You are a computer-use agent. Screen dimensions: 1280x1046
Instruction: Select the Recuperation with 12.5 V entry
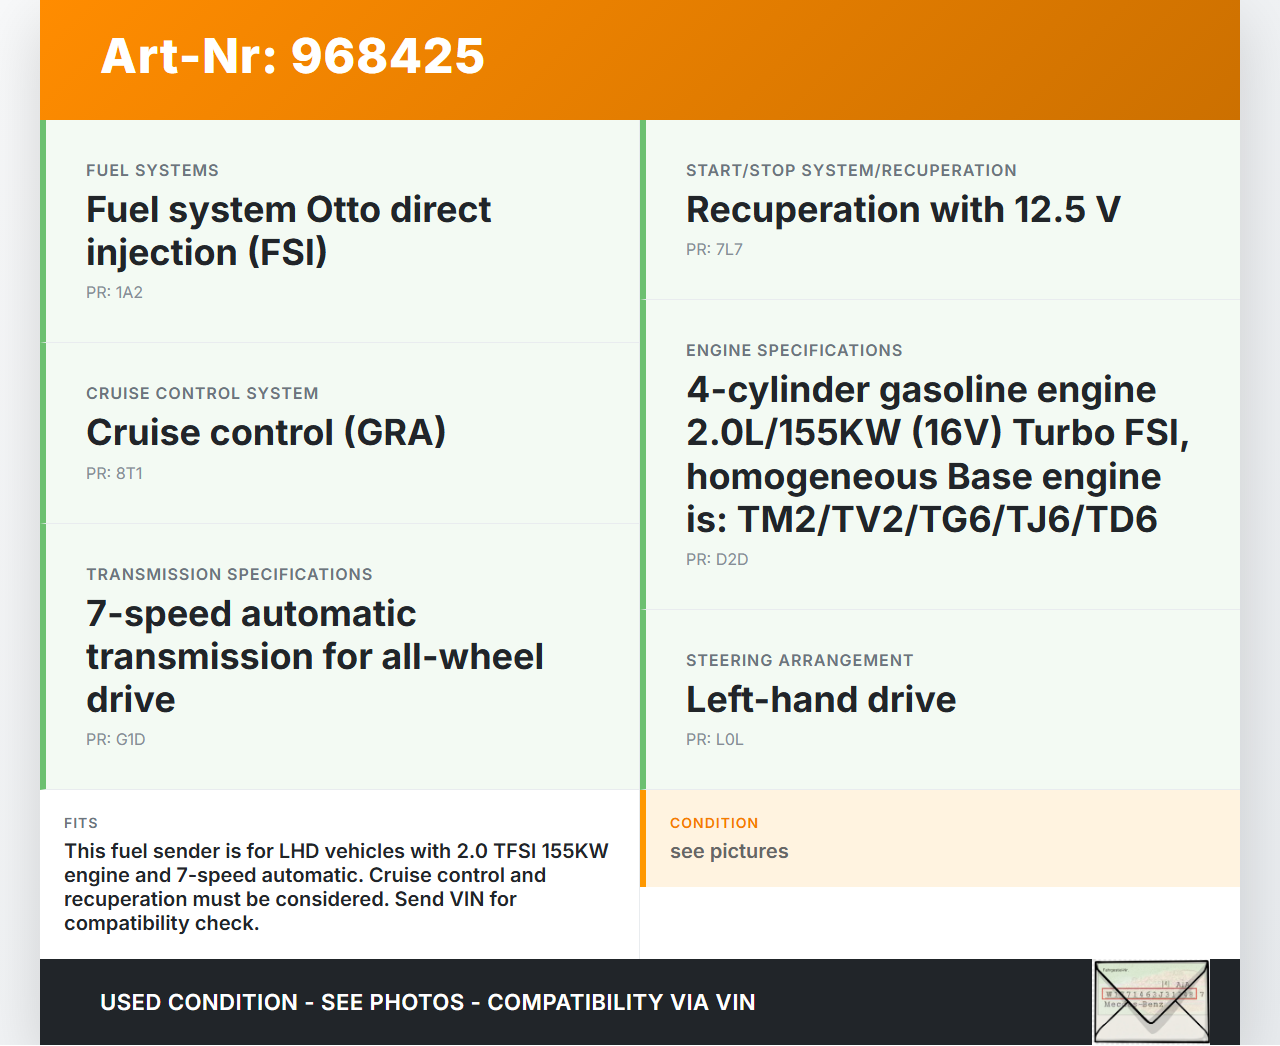pos(902,210)
